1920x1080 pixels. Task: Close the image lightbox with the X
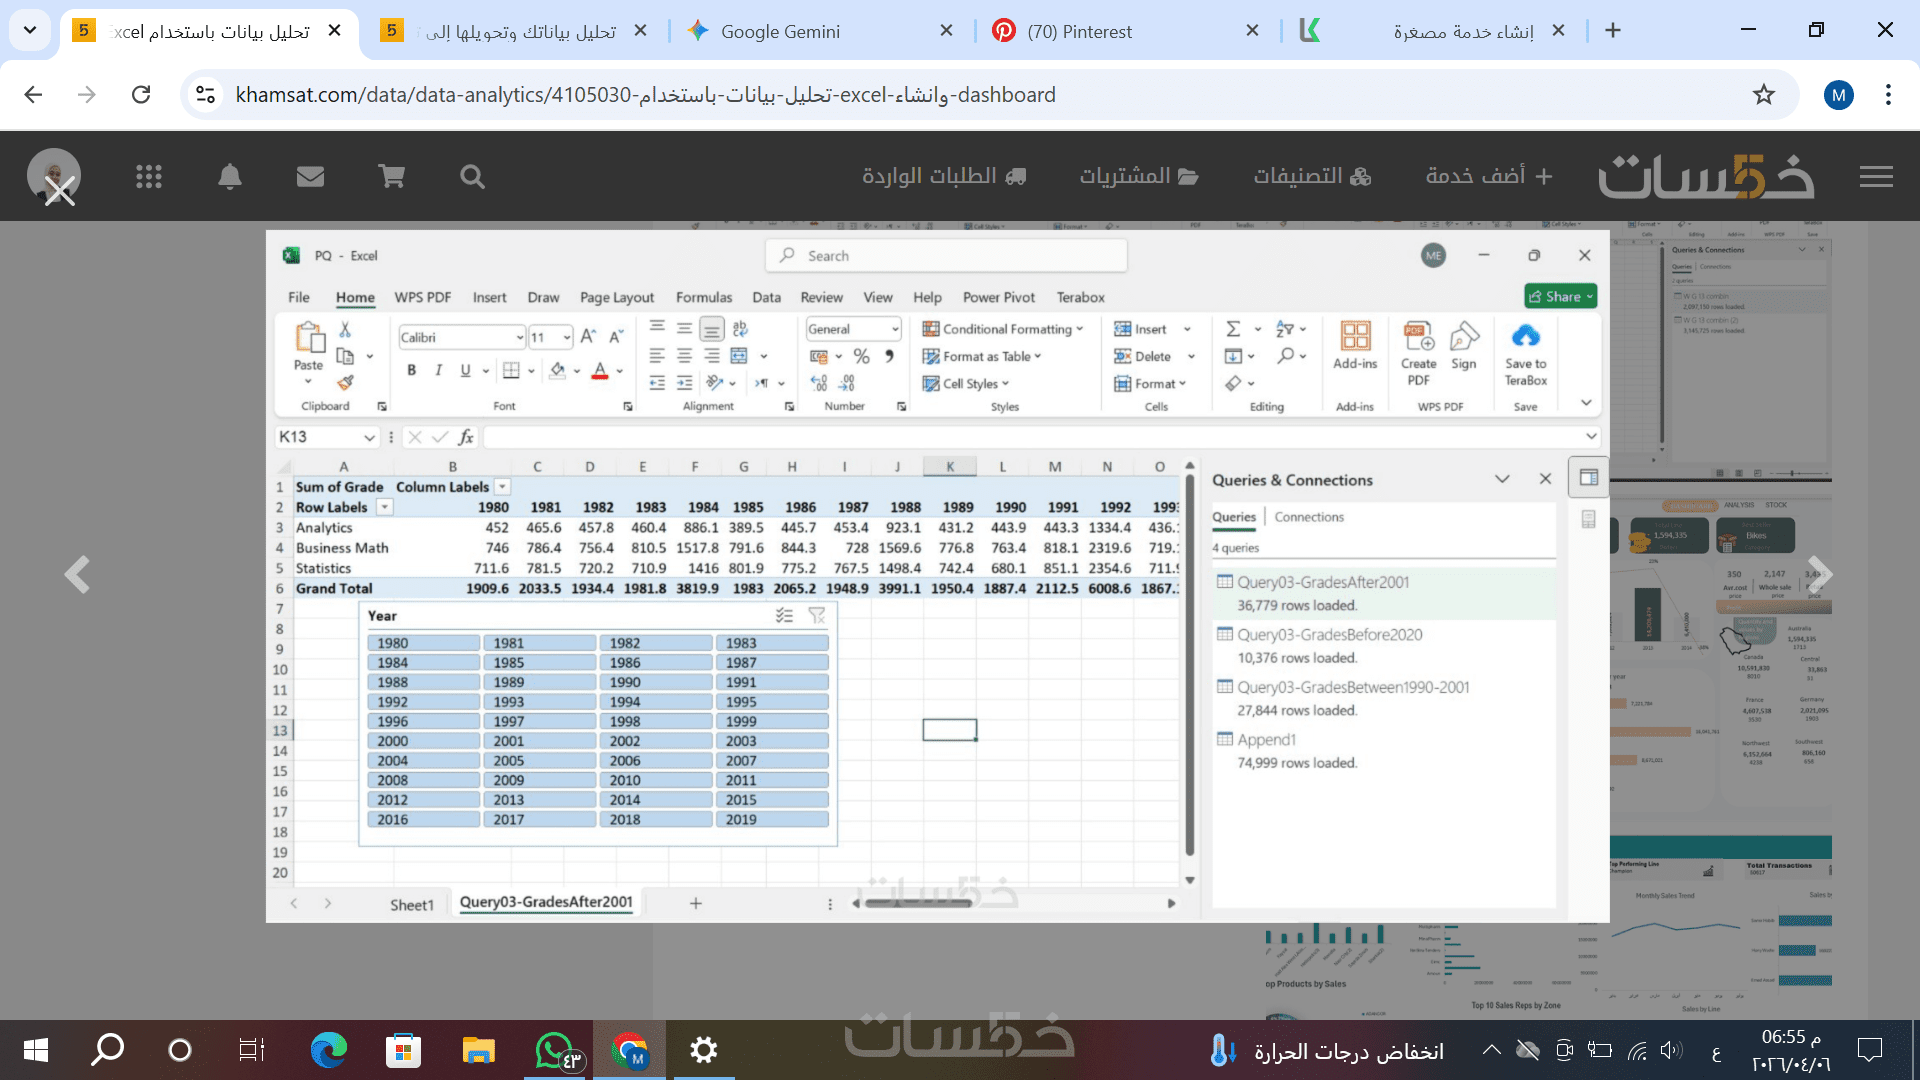[x=60, y=191]
